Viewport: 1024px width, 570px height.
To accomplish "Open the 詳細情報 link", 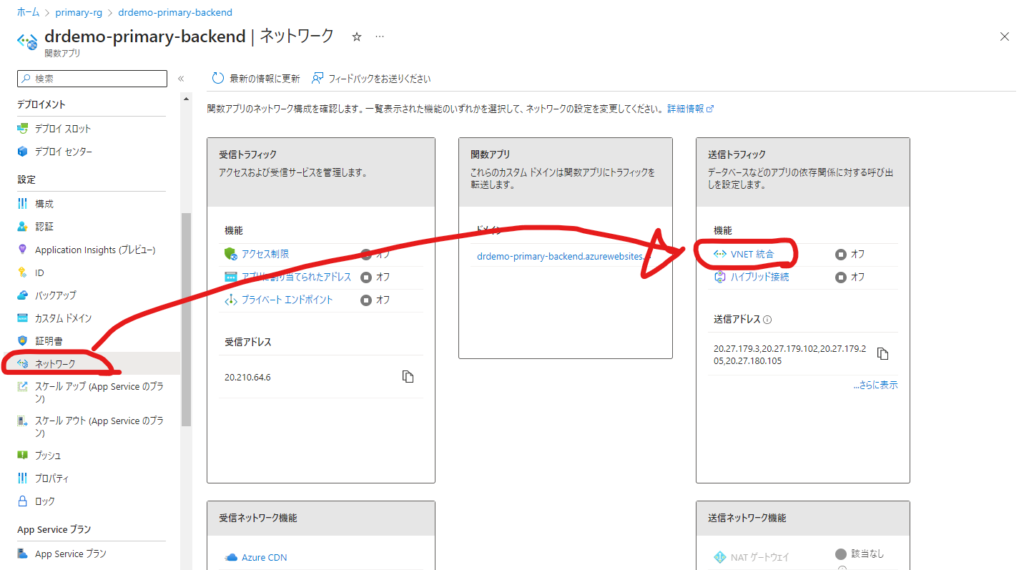I will (690, 109).
